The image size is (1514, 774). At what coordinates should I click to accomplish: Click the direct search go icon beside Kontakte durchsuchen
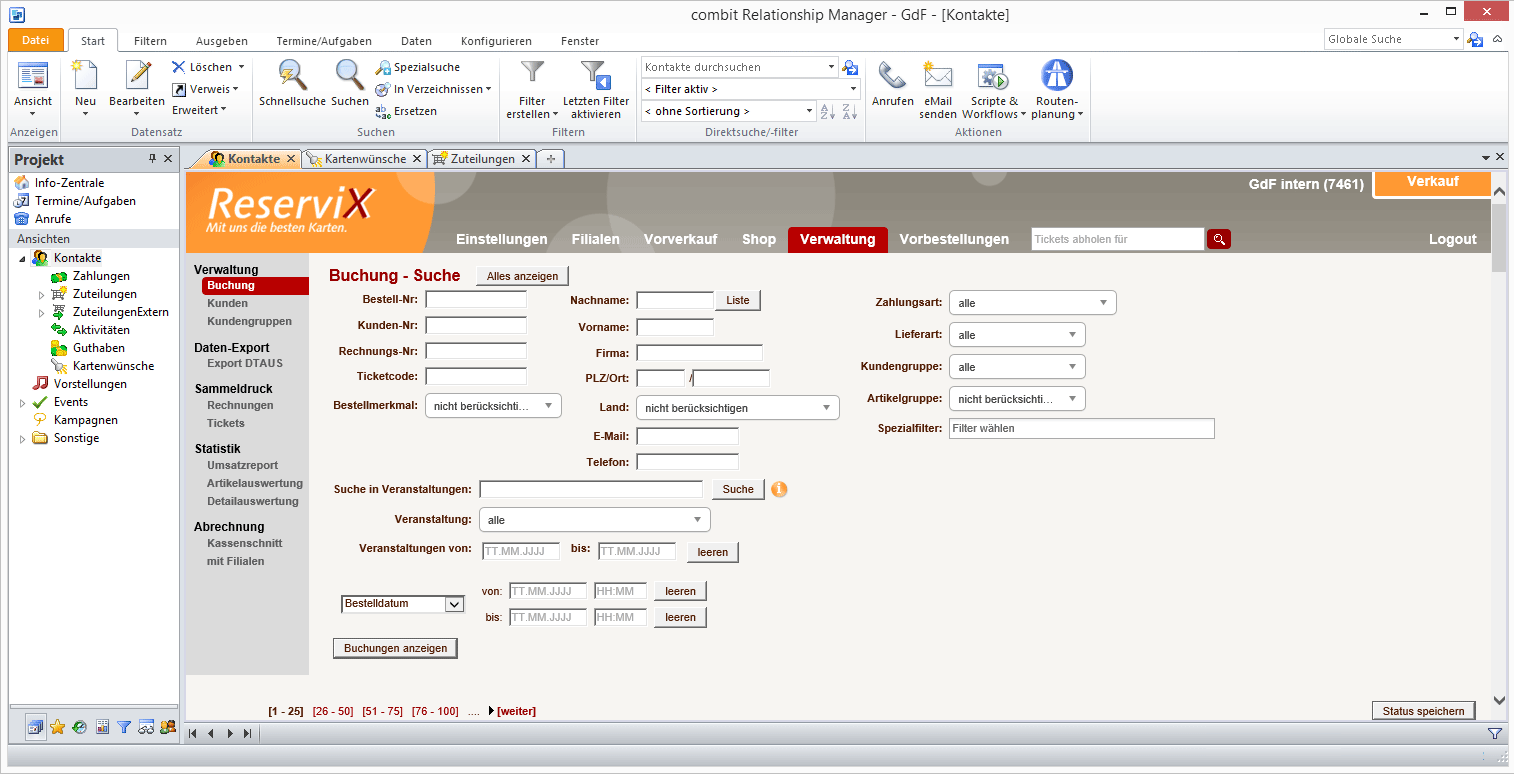(850, 67)
